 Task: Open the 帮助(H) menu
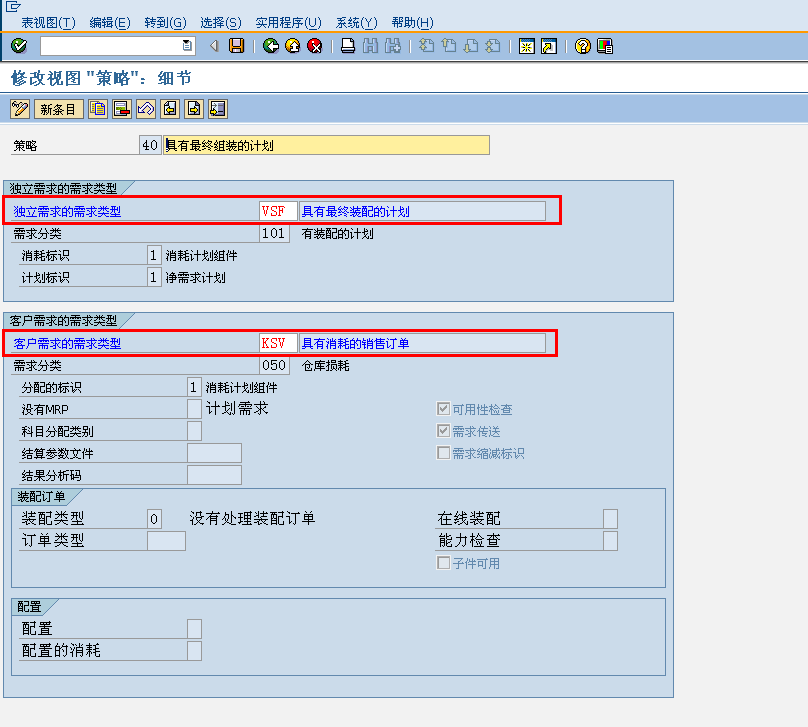(412, 23)
